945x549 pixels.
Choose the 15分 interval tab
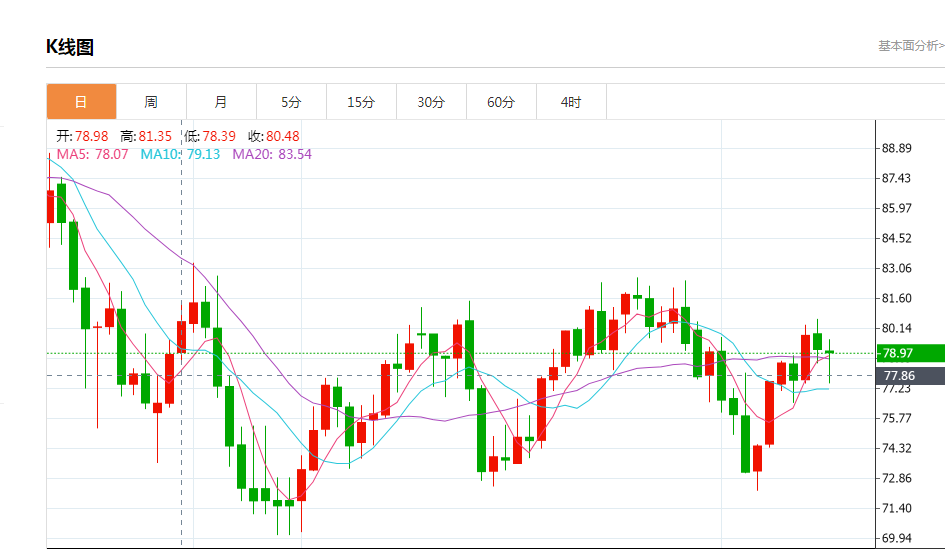(361, 102)
